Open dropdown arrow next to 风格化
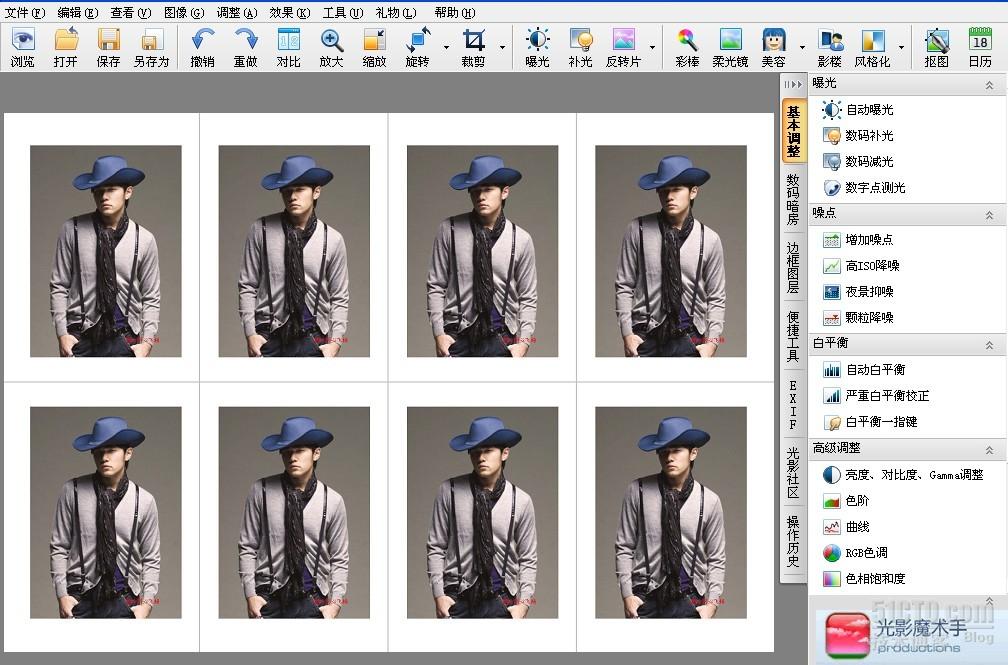 [901, 48]
